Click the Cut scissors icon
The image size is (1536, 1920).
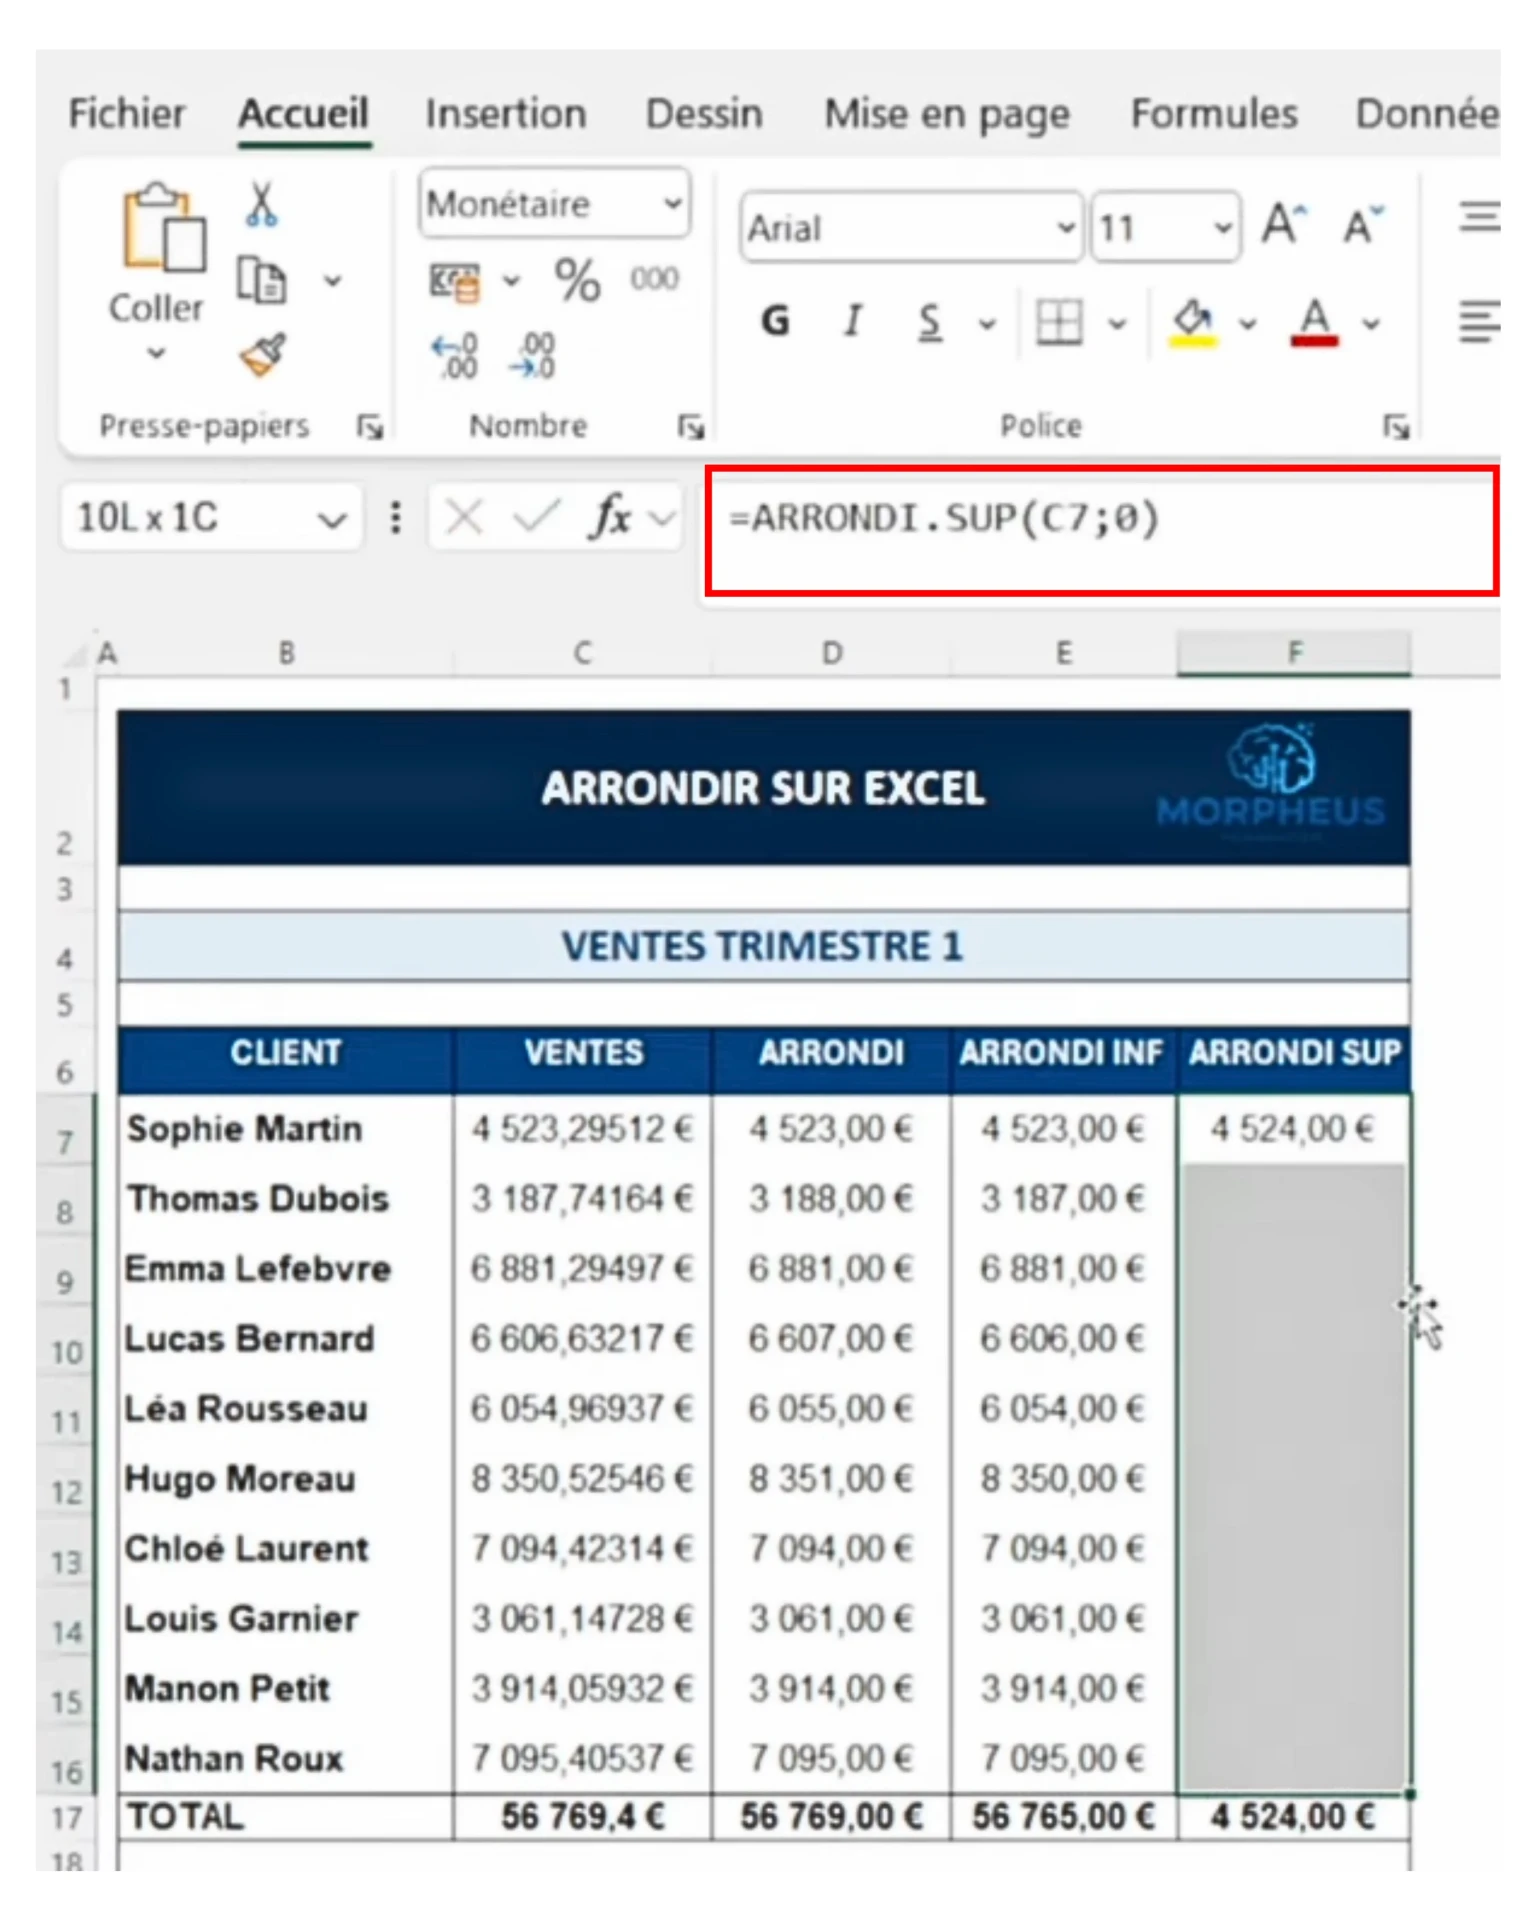(x=261, y=205)
